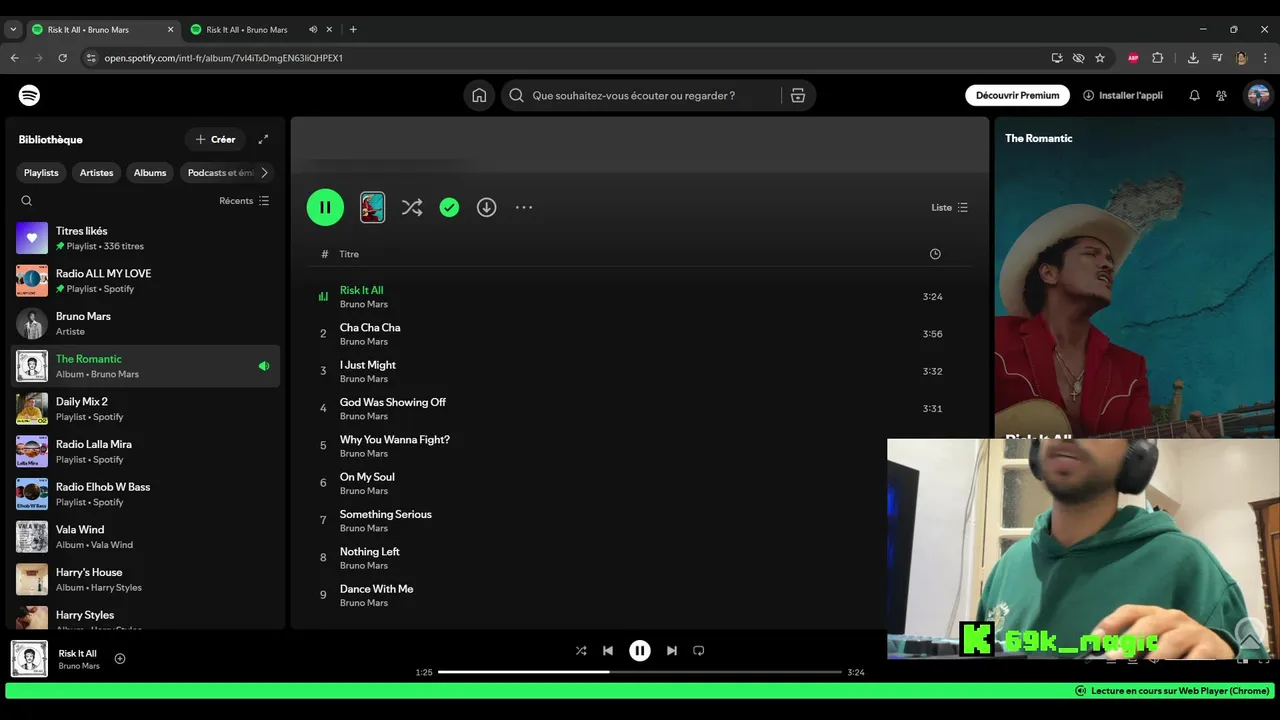Reload the page in Chrome

(62, 58)
